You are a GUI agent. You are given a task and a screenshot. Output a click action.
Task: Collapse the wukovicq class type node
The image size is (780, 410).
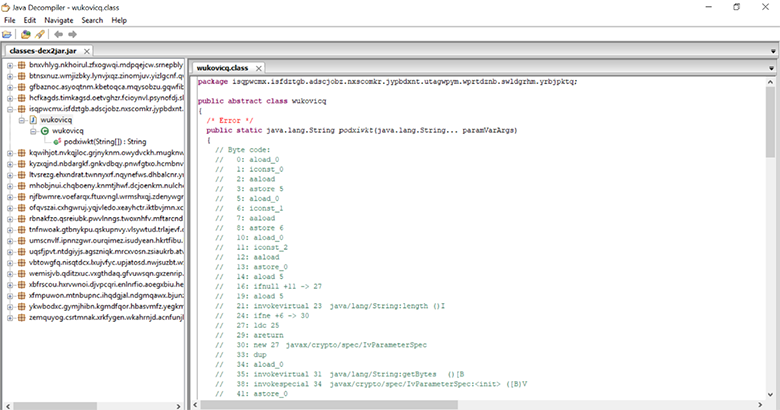(x=33, y=131)
